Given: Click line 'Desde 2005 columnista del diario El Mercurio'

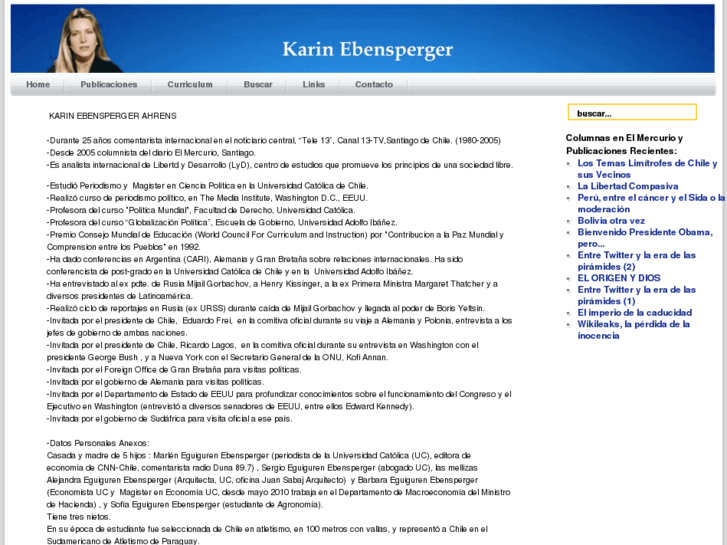Looking at the screenshot, I should [x=151, y=153].
